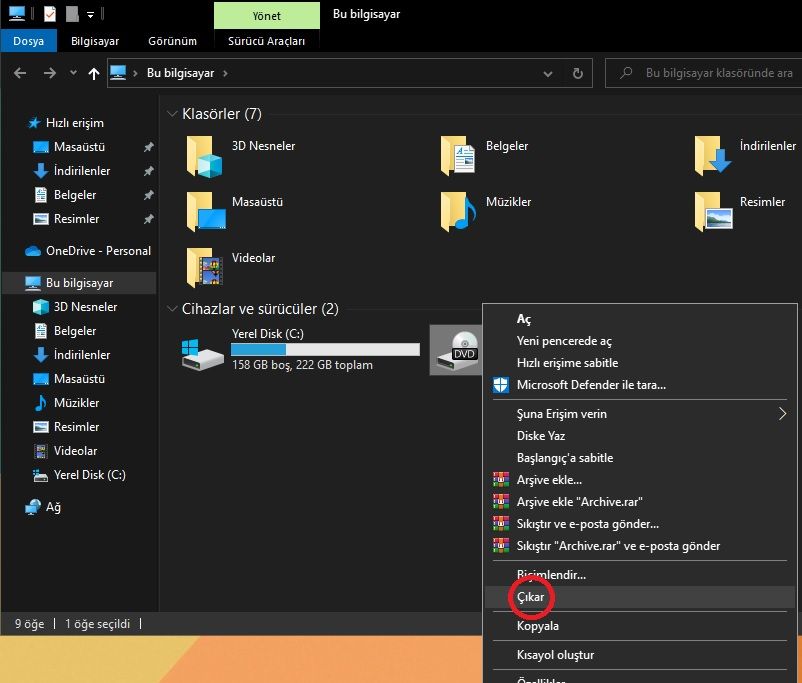
Task: Click the new folder icon in title bar
Action: 72,14
